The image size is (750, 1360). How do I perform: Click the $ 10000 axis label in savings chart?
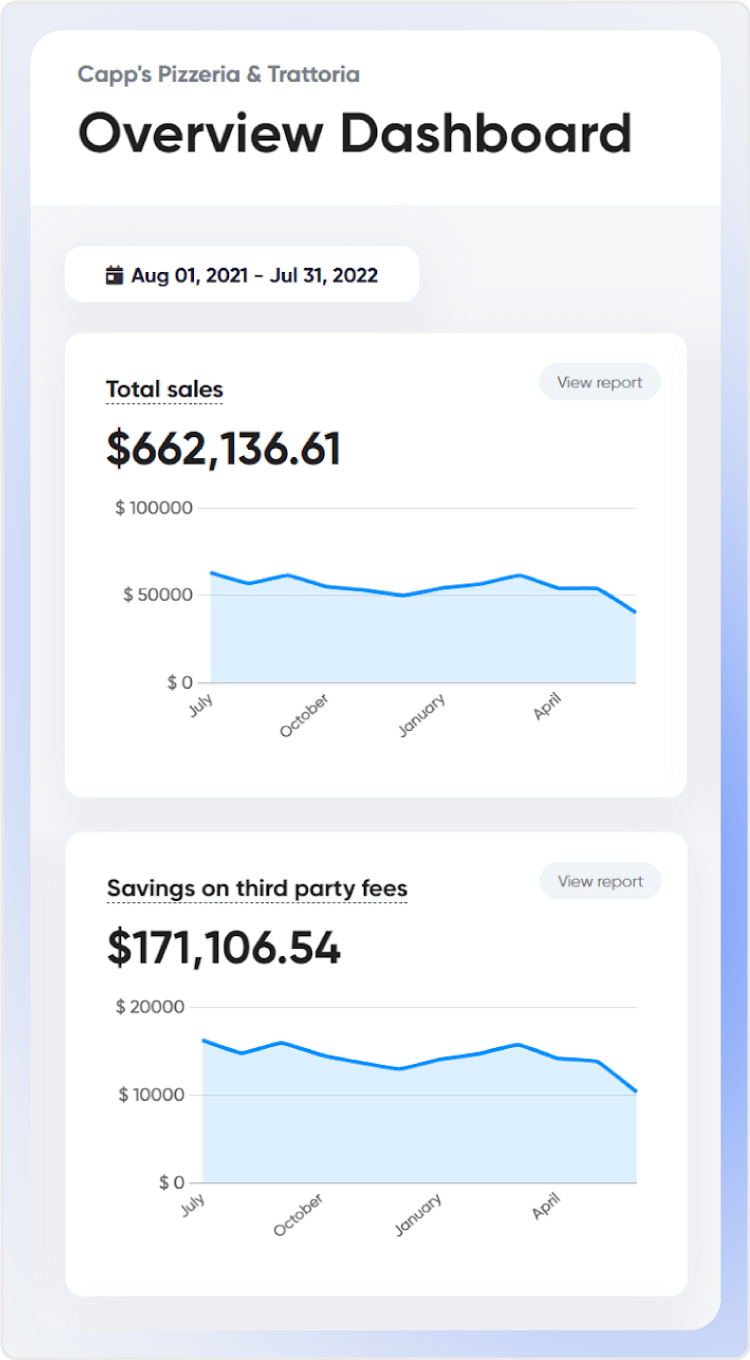click(x=152, y=1095)
